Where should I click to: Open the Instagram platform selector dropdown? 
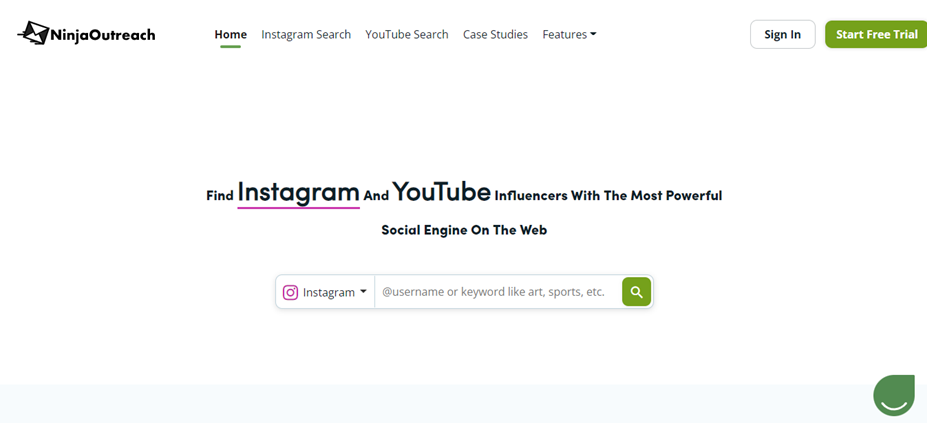(x=325, y=292)
